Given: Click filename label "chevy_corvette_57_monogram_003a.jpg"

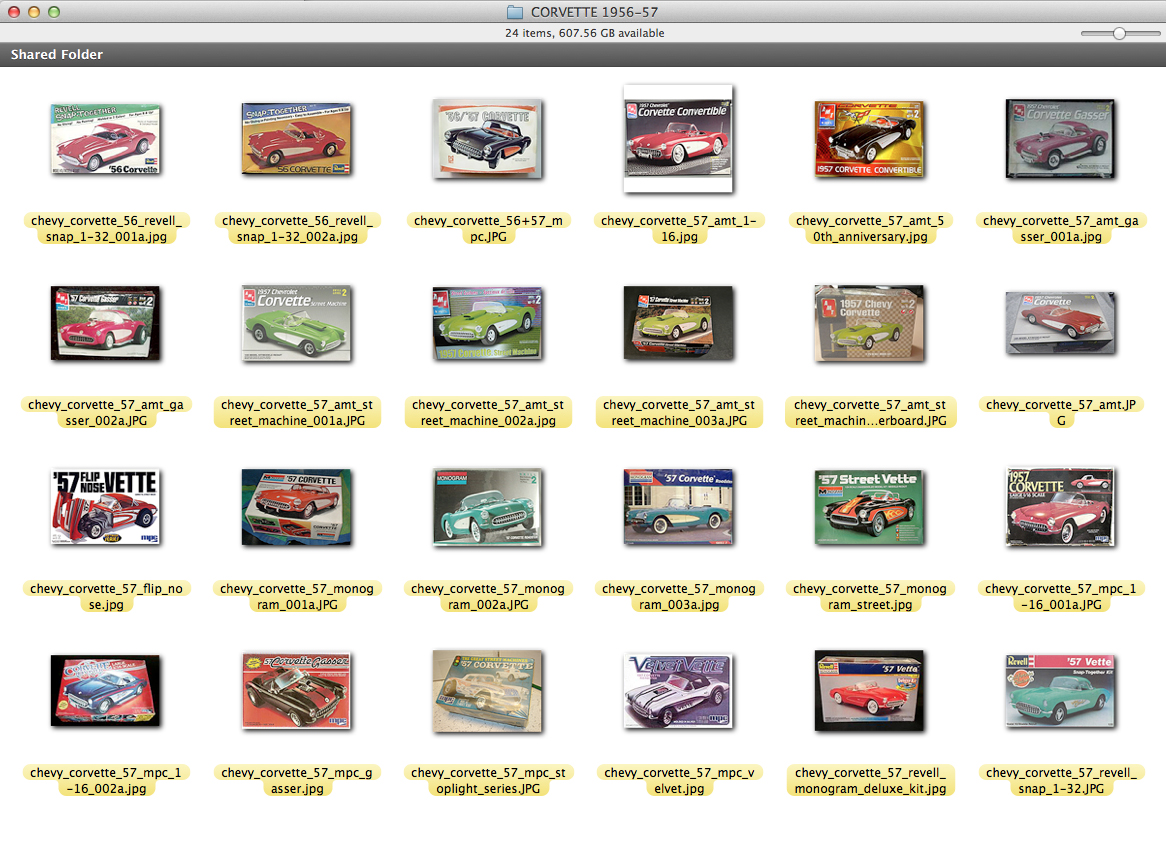Looking at the screenshot, I should [x=679, y=596].
